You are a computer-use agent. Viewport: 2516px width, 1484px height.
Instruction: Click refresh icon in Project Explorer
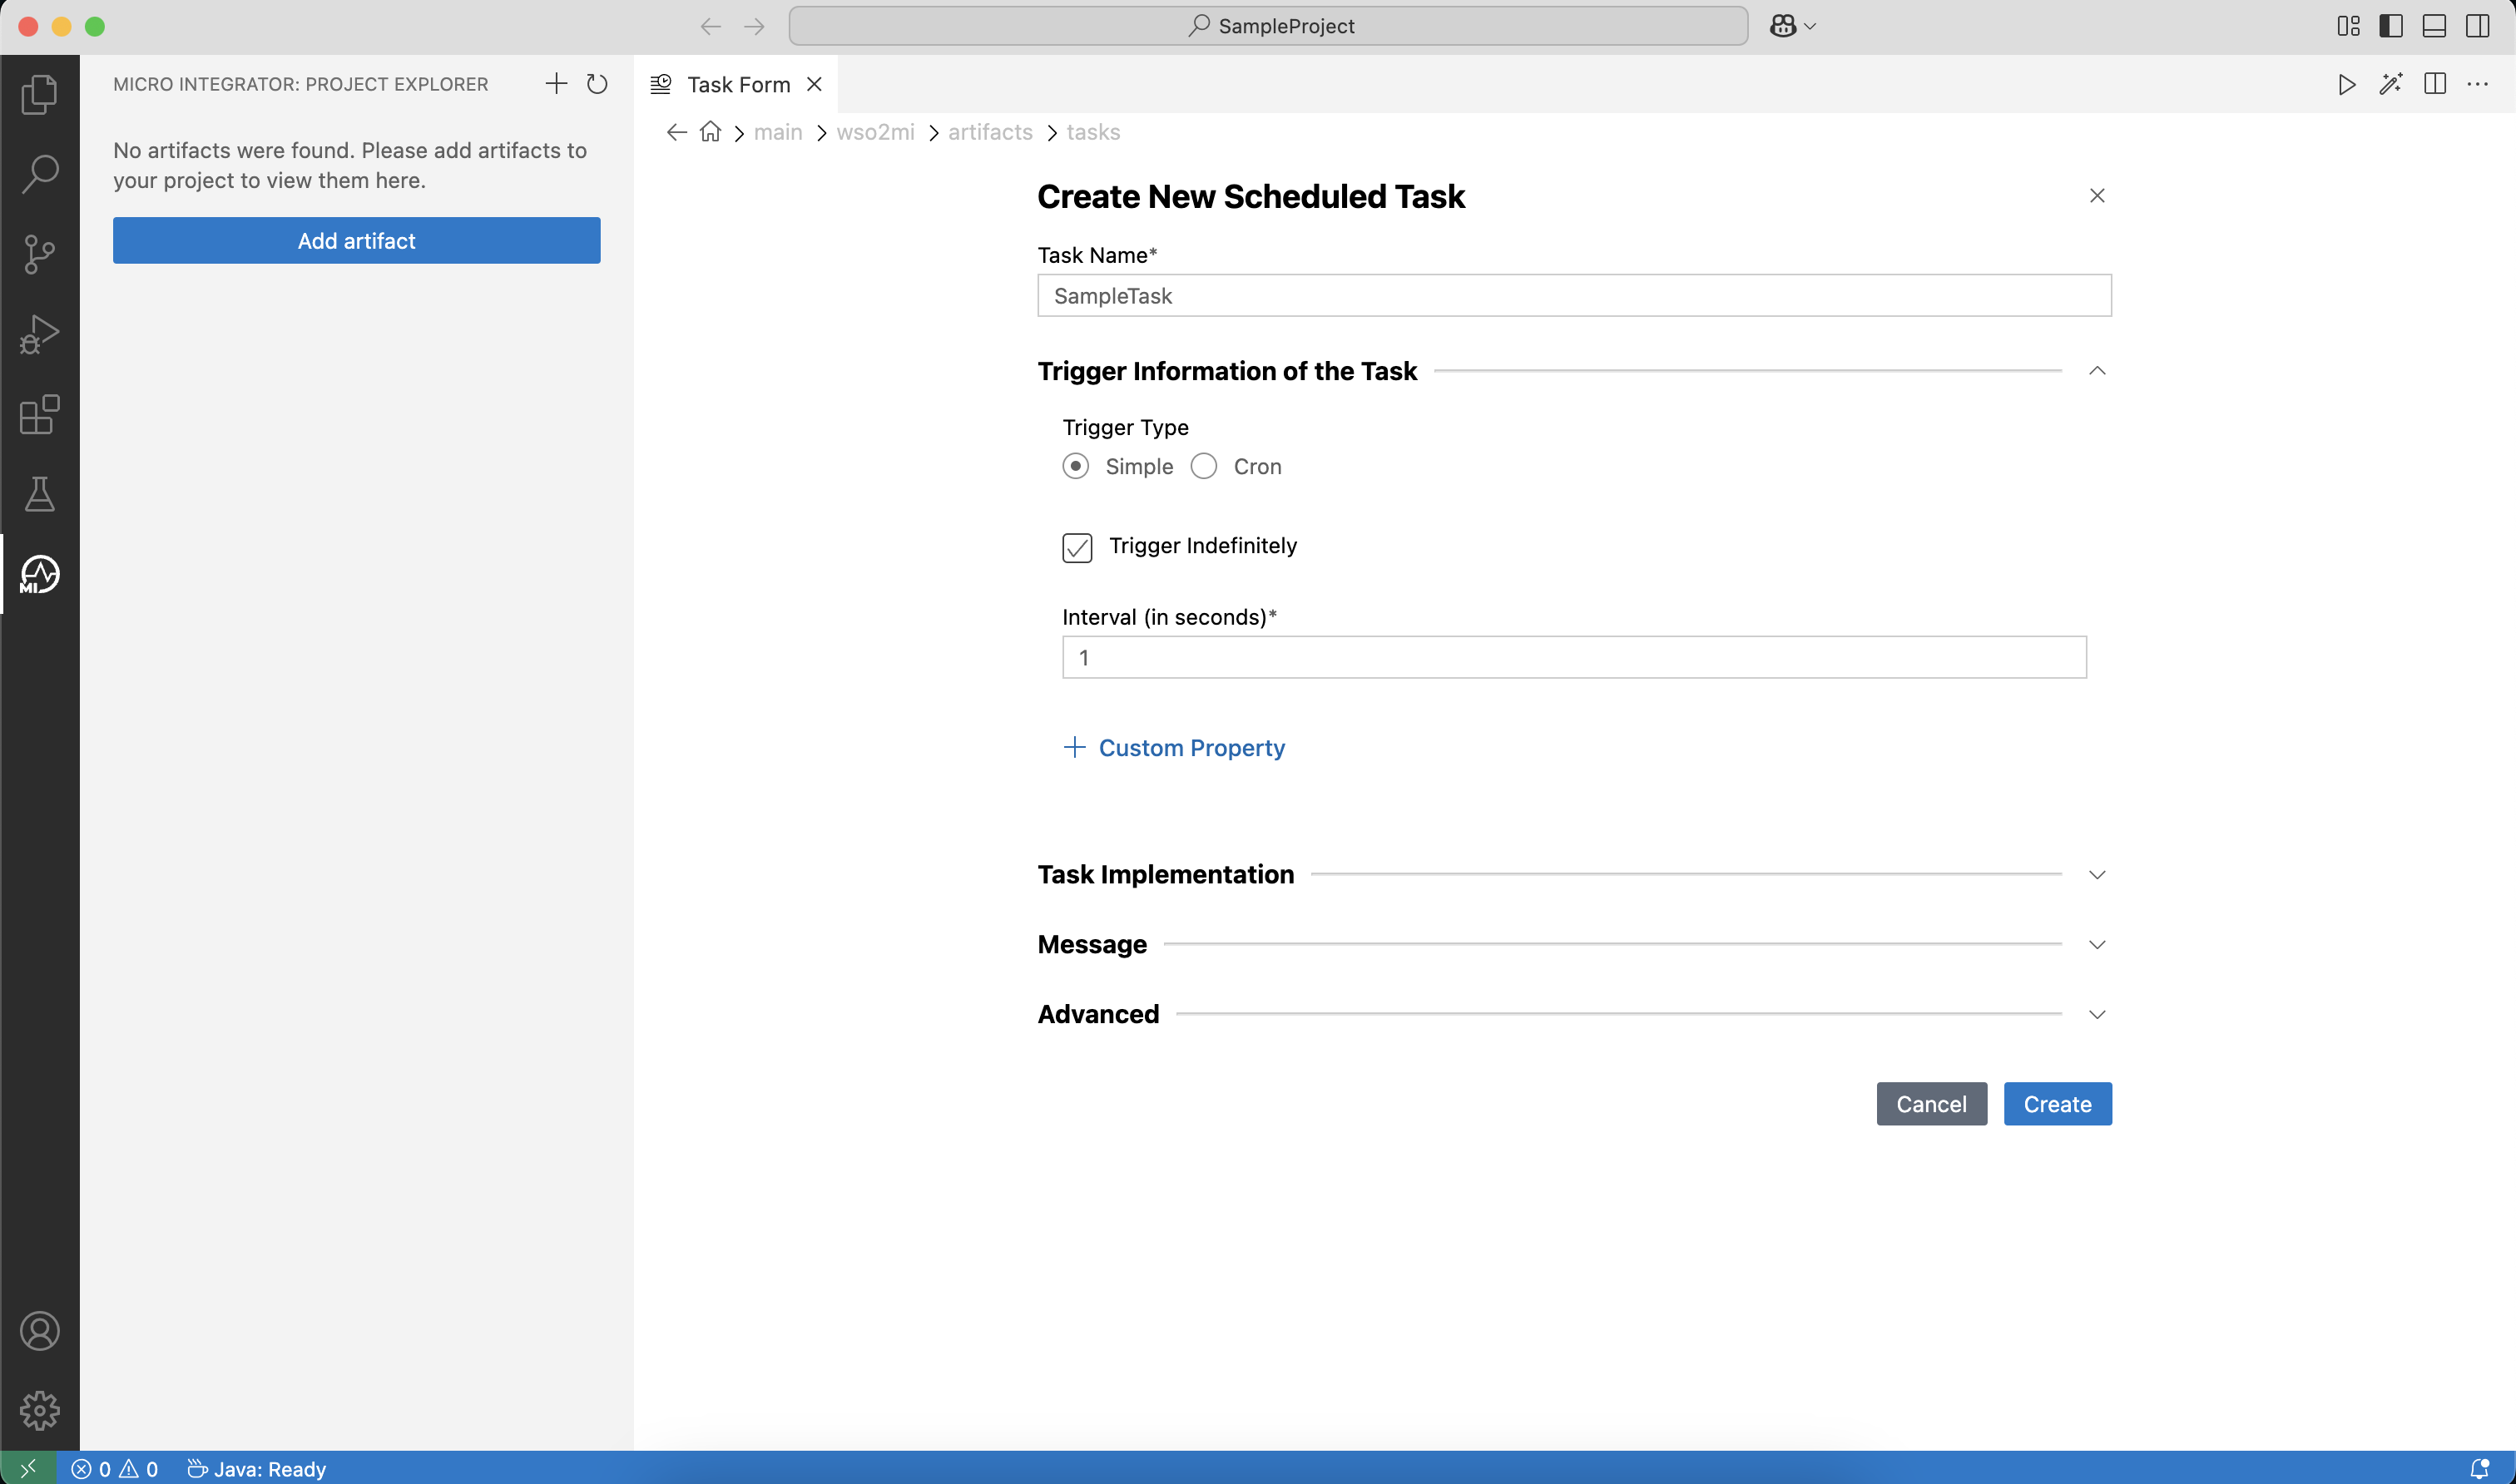[597, 84]
